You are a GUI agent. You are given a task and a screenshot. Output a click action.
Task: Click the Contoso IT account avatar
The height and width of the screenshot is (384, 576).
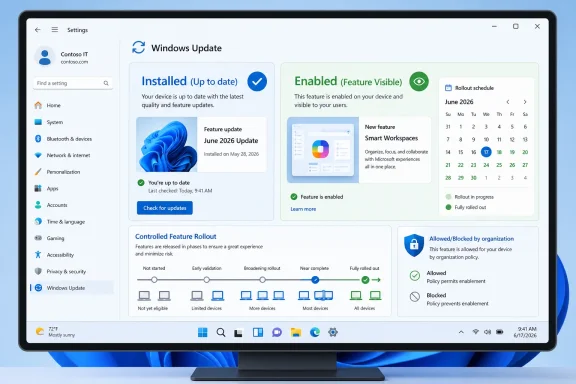pyautogui.click(x=45, y=57)
